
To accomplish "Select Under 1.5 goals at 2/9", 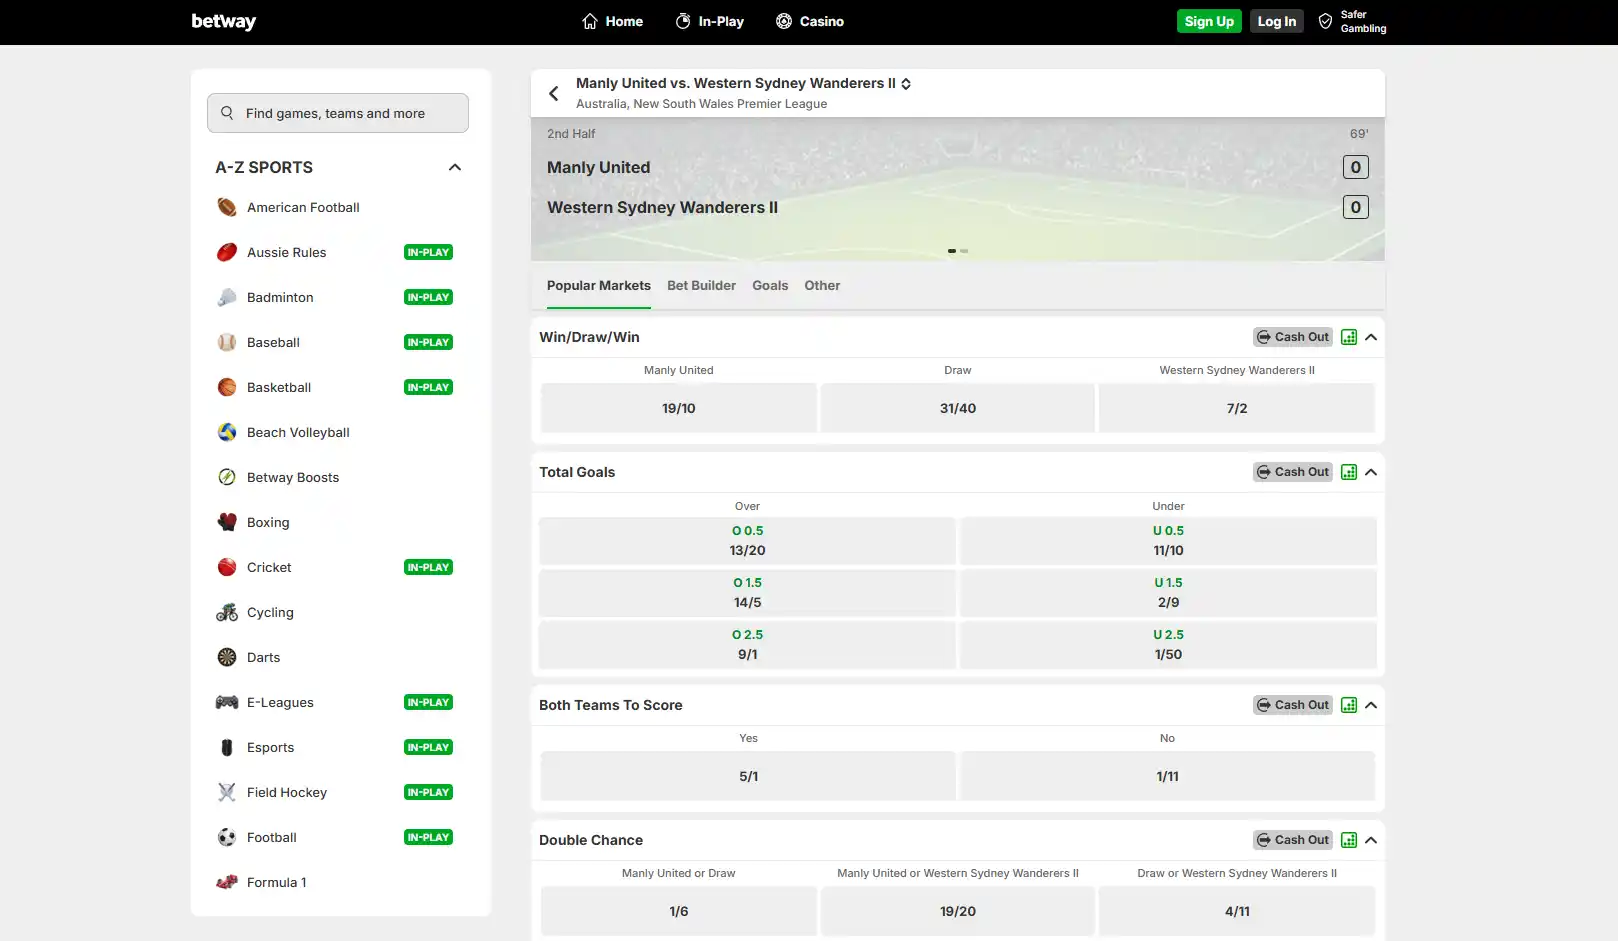I will coord(1168,593).
